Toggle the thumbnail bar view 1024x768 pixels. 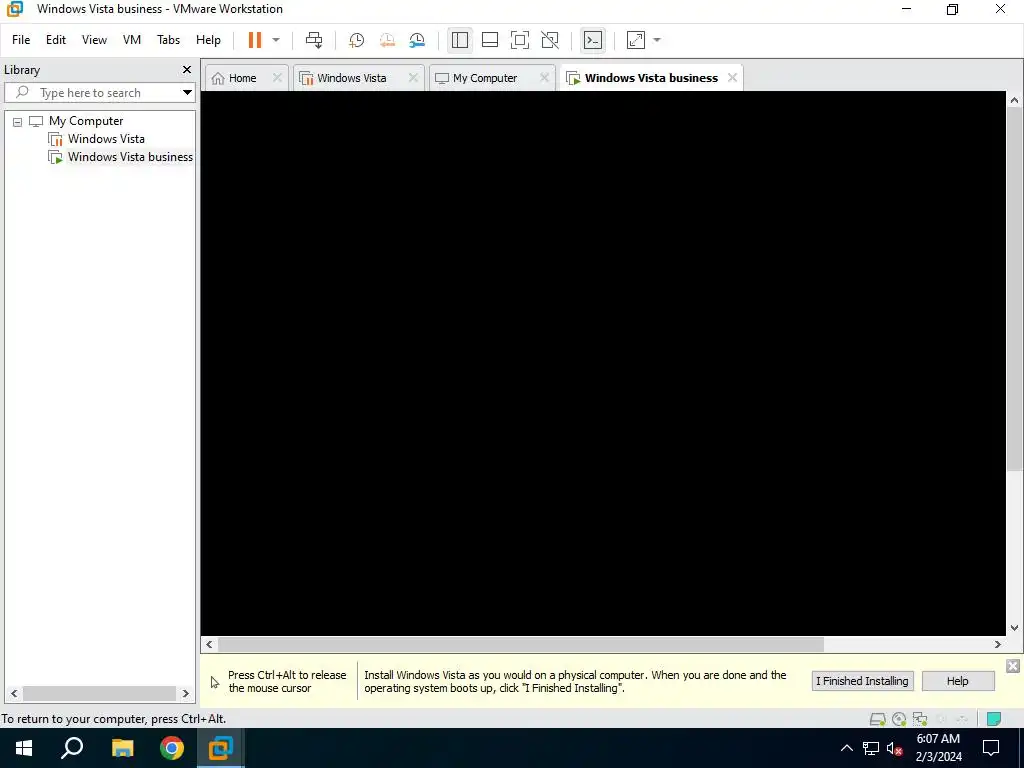click(490, 40)
